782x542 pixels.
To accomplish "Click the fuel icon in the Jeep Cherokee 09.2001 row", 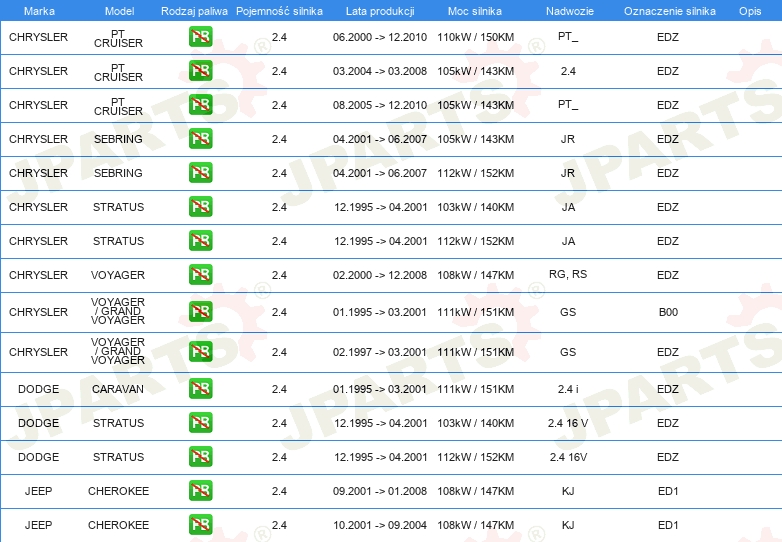I will (200, 490).
